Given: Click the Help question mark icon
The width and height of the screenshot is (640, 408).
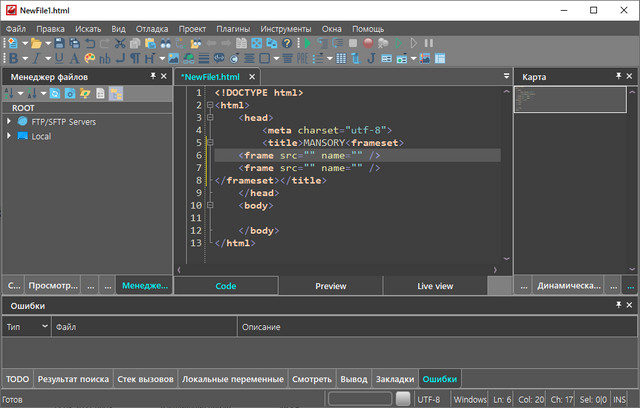Looking at the screenshot, I should [x=288, y=44].
